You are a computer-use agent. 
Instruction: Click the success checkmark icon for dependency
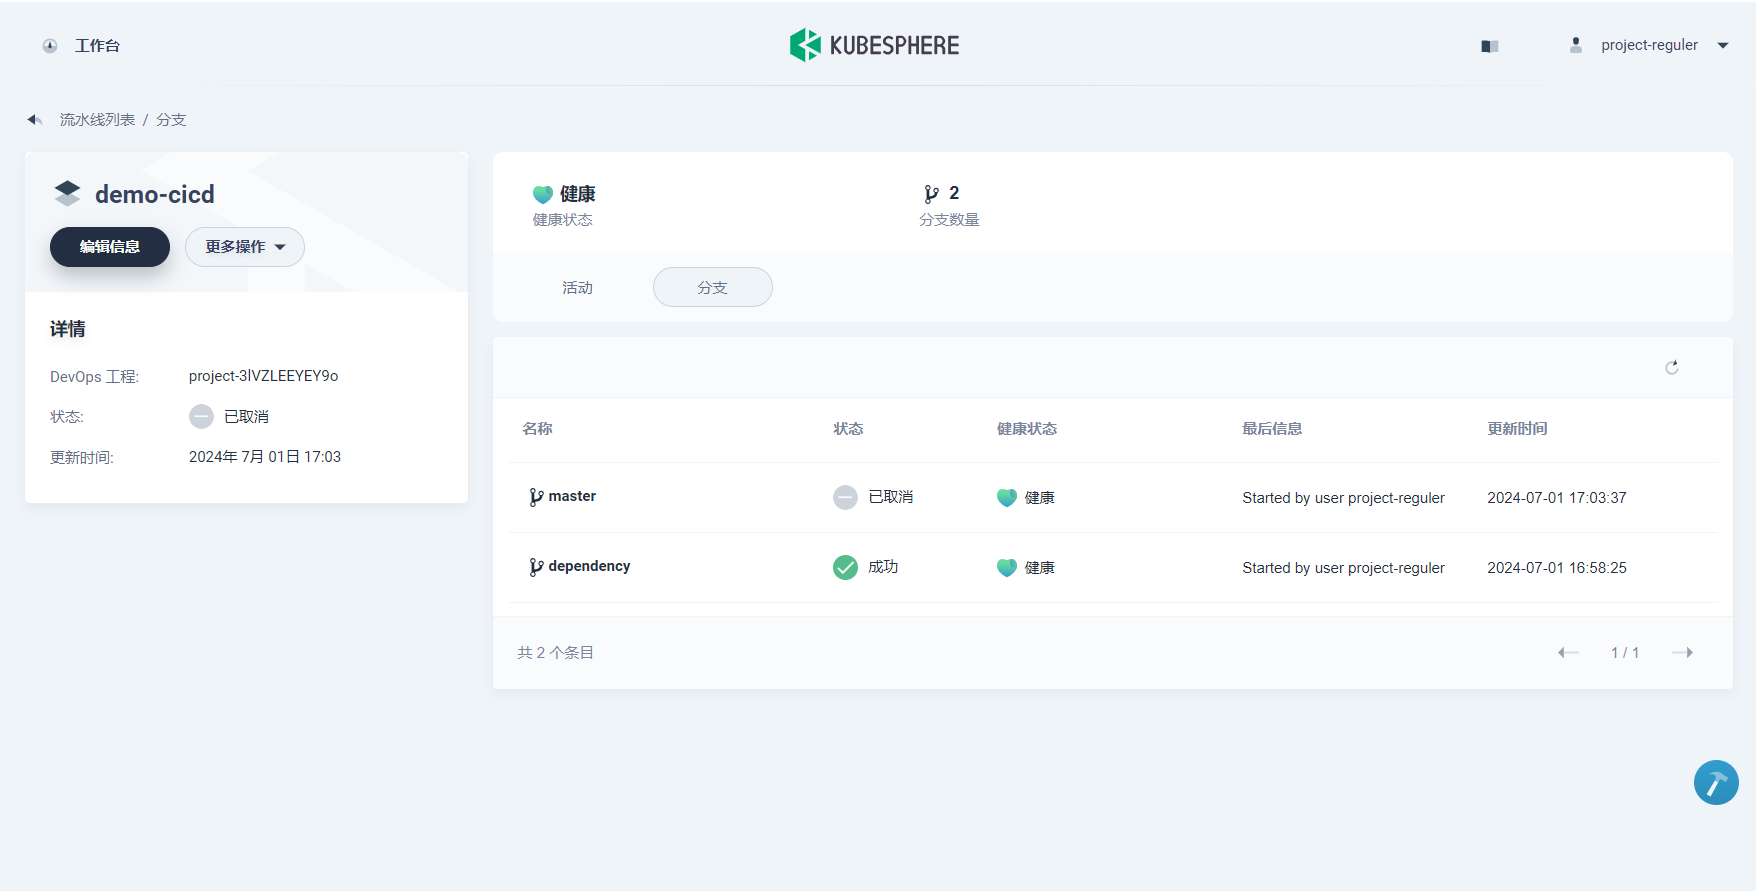point(845,567)
